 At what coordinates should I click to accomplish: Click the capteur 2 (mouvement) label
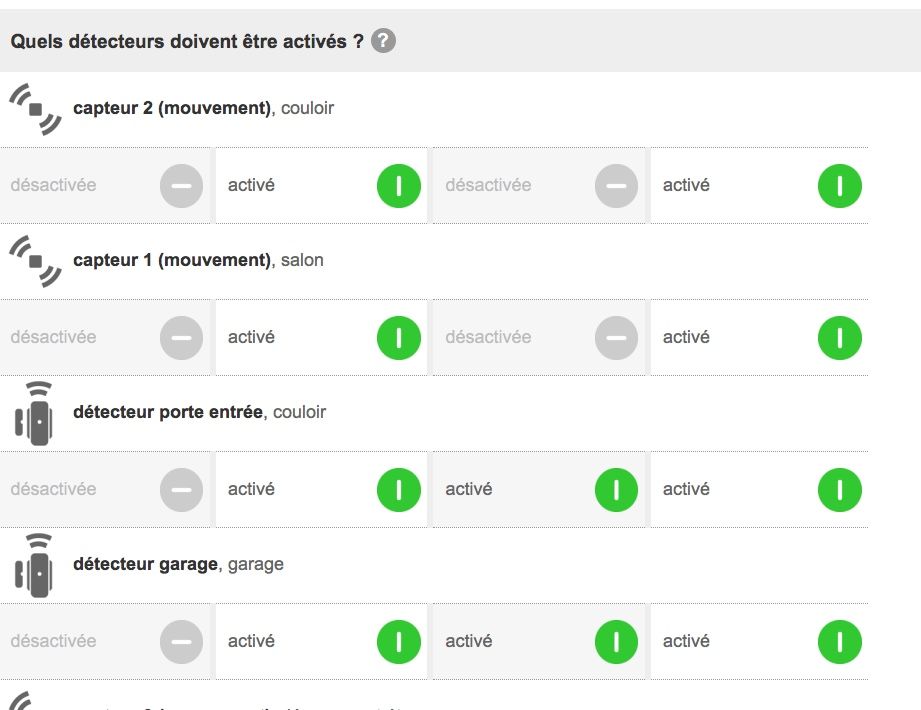[172, 108]
